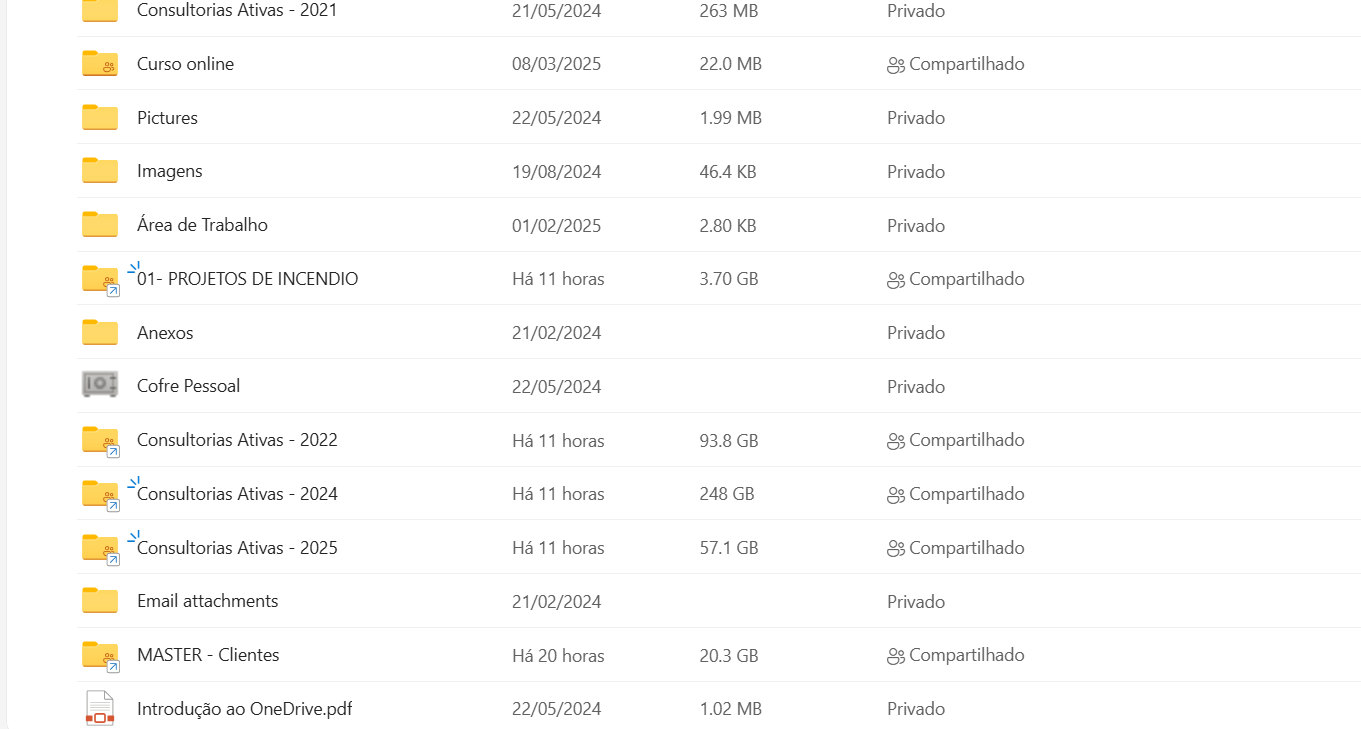The height and width of the screenshot is (729, 1361).
Task: Open Consultorias Ativas - 2021 folder name
Action: coord(237,11)
